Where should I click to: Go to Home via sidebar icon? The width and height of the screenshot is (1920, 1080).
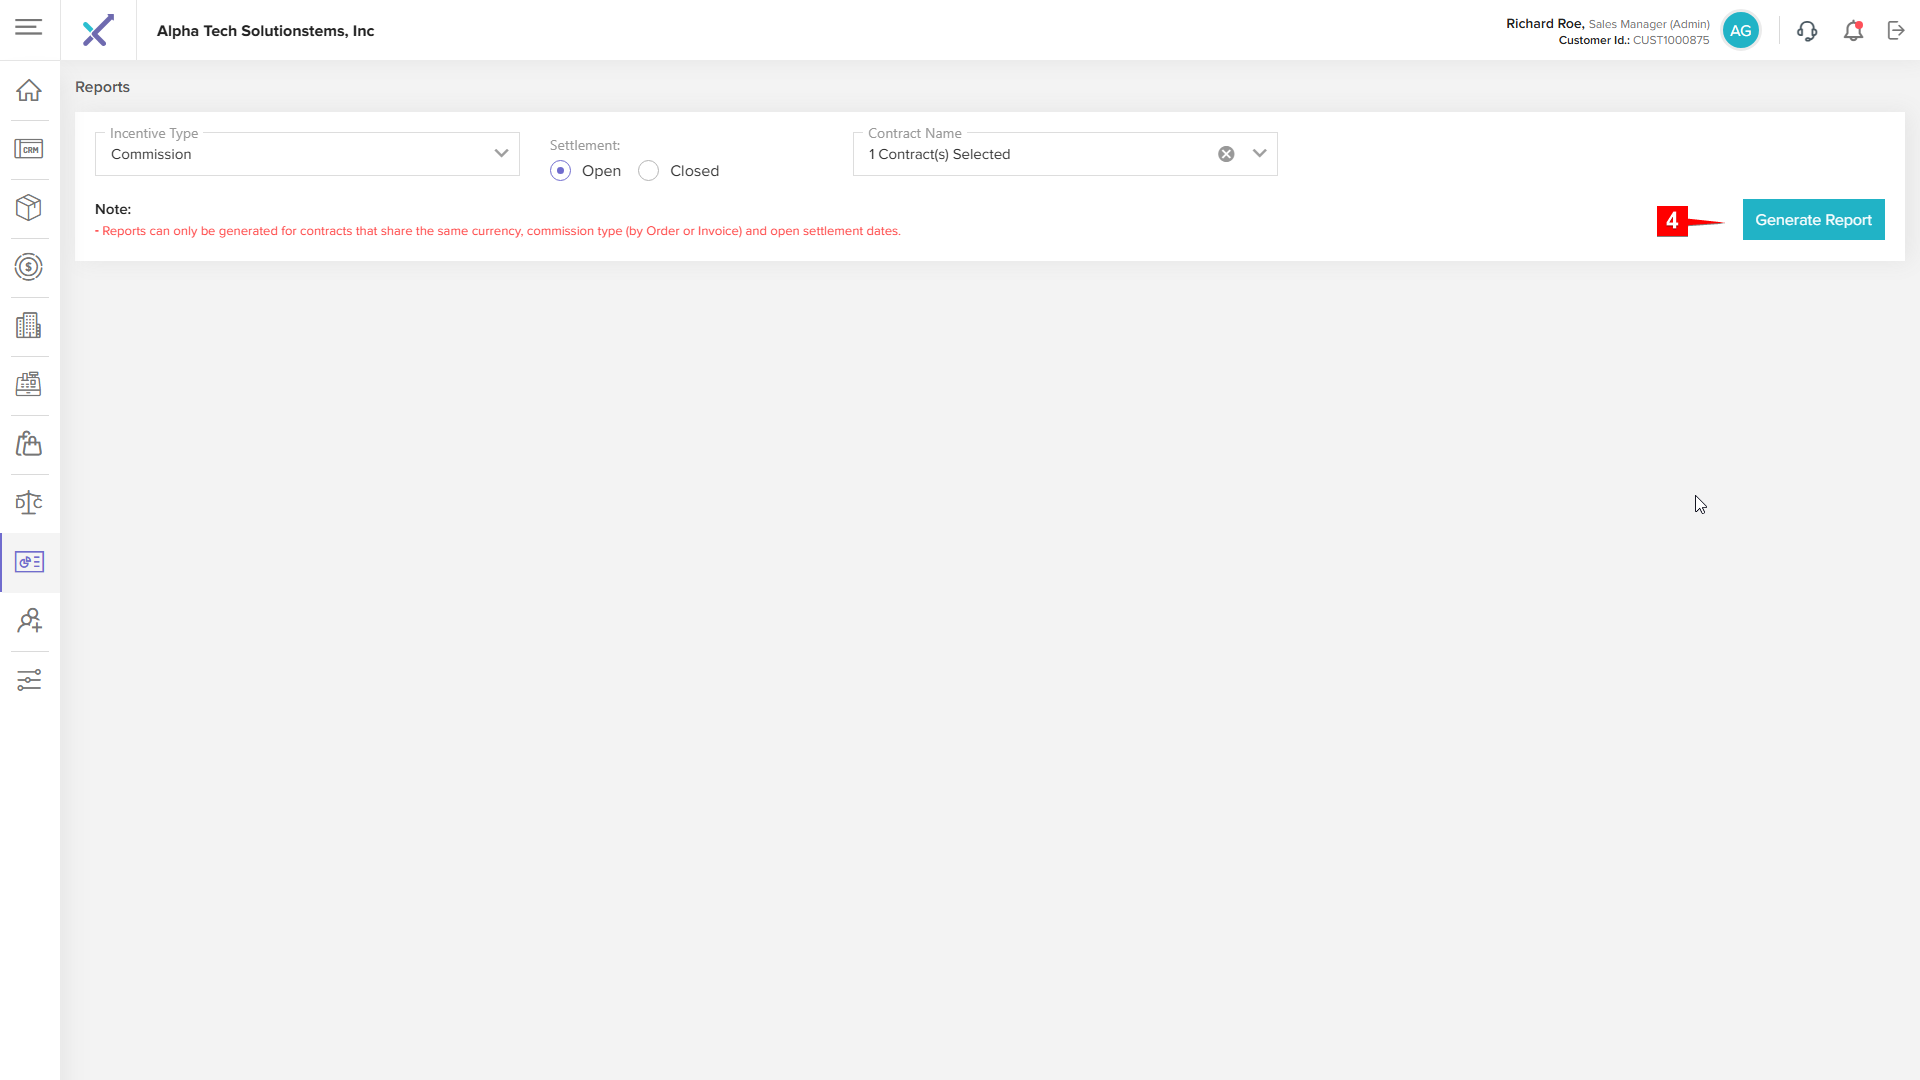coord(29,90)
